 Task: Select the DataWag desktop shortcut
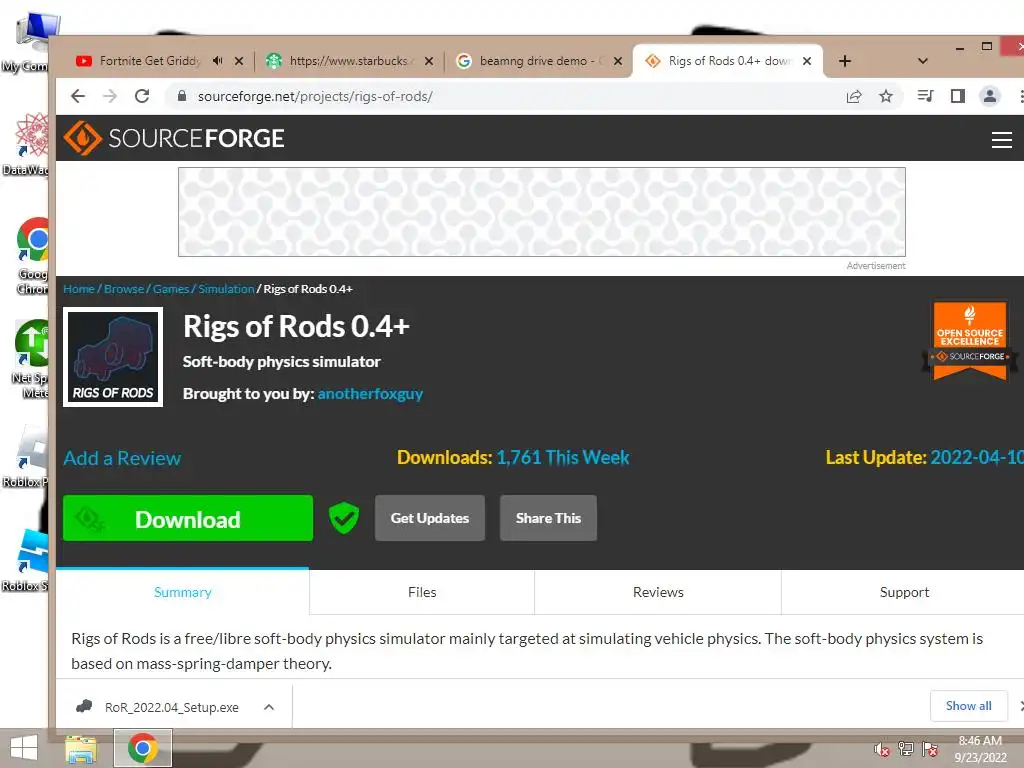click(26, 144)
